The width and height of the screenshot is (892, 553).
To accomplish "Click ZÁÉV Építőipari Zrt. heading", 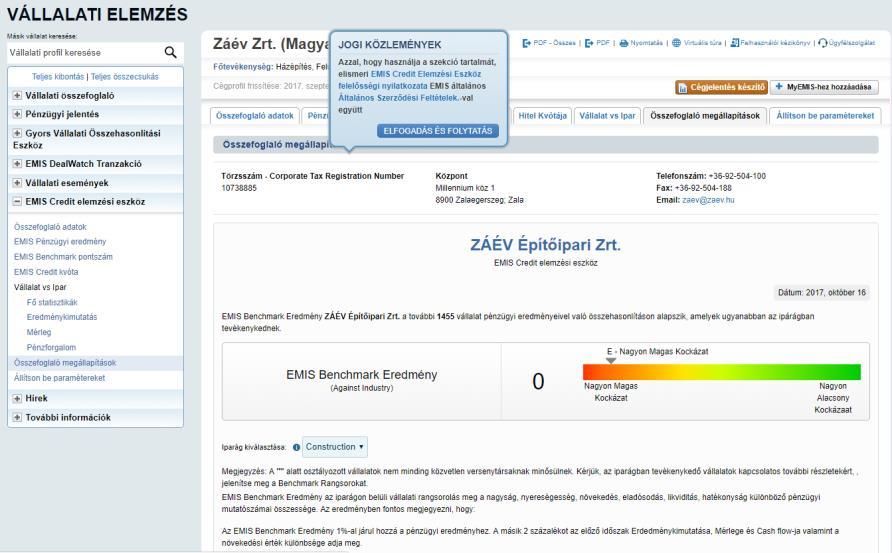I will coord(546,245).
